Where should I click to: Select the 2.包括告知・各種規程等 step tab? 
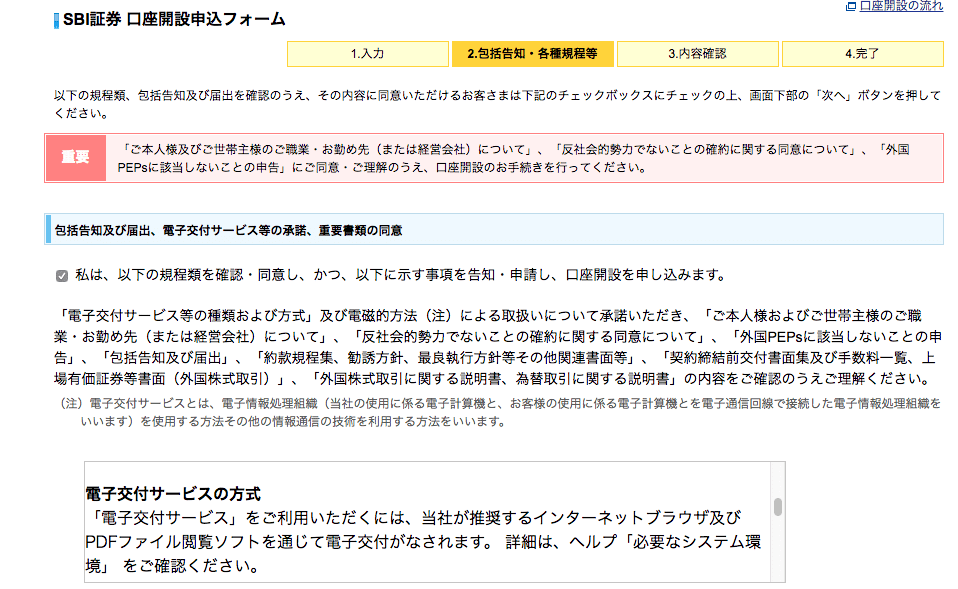coord(532,54)
